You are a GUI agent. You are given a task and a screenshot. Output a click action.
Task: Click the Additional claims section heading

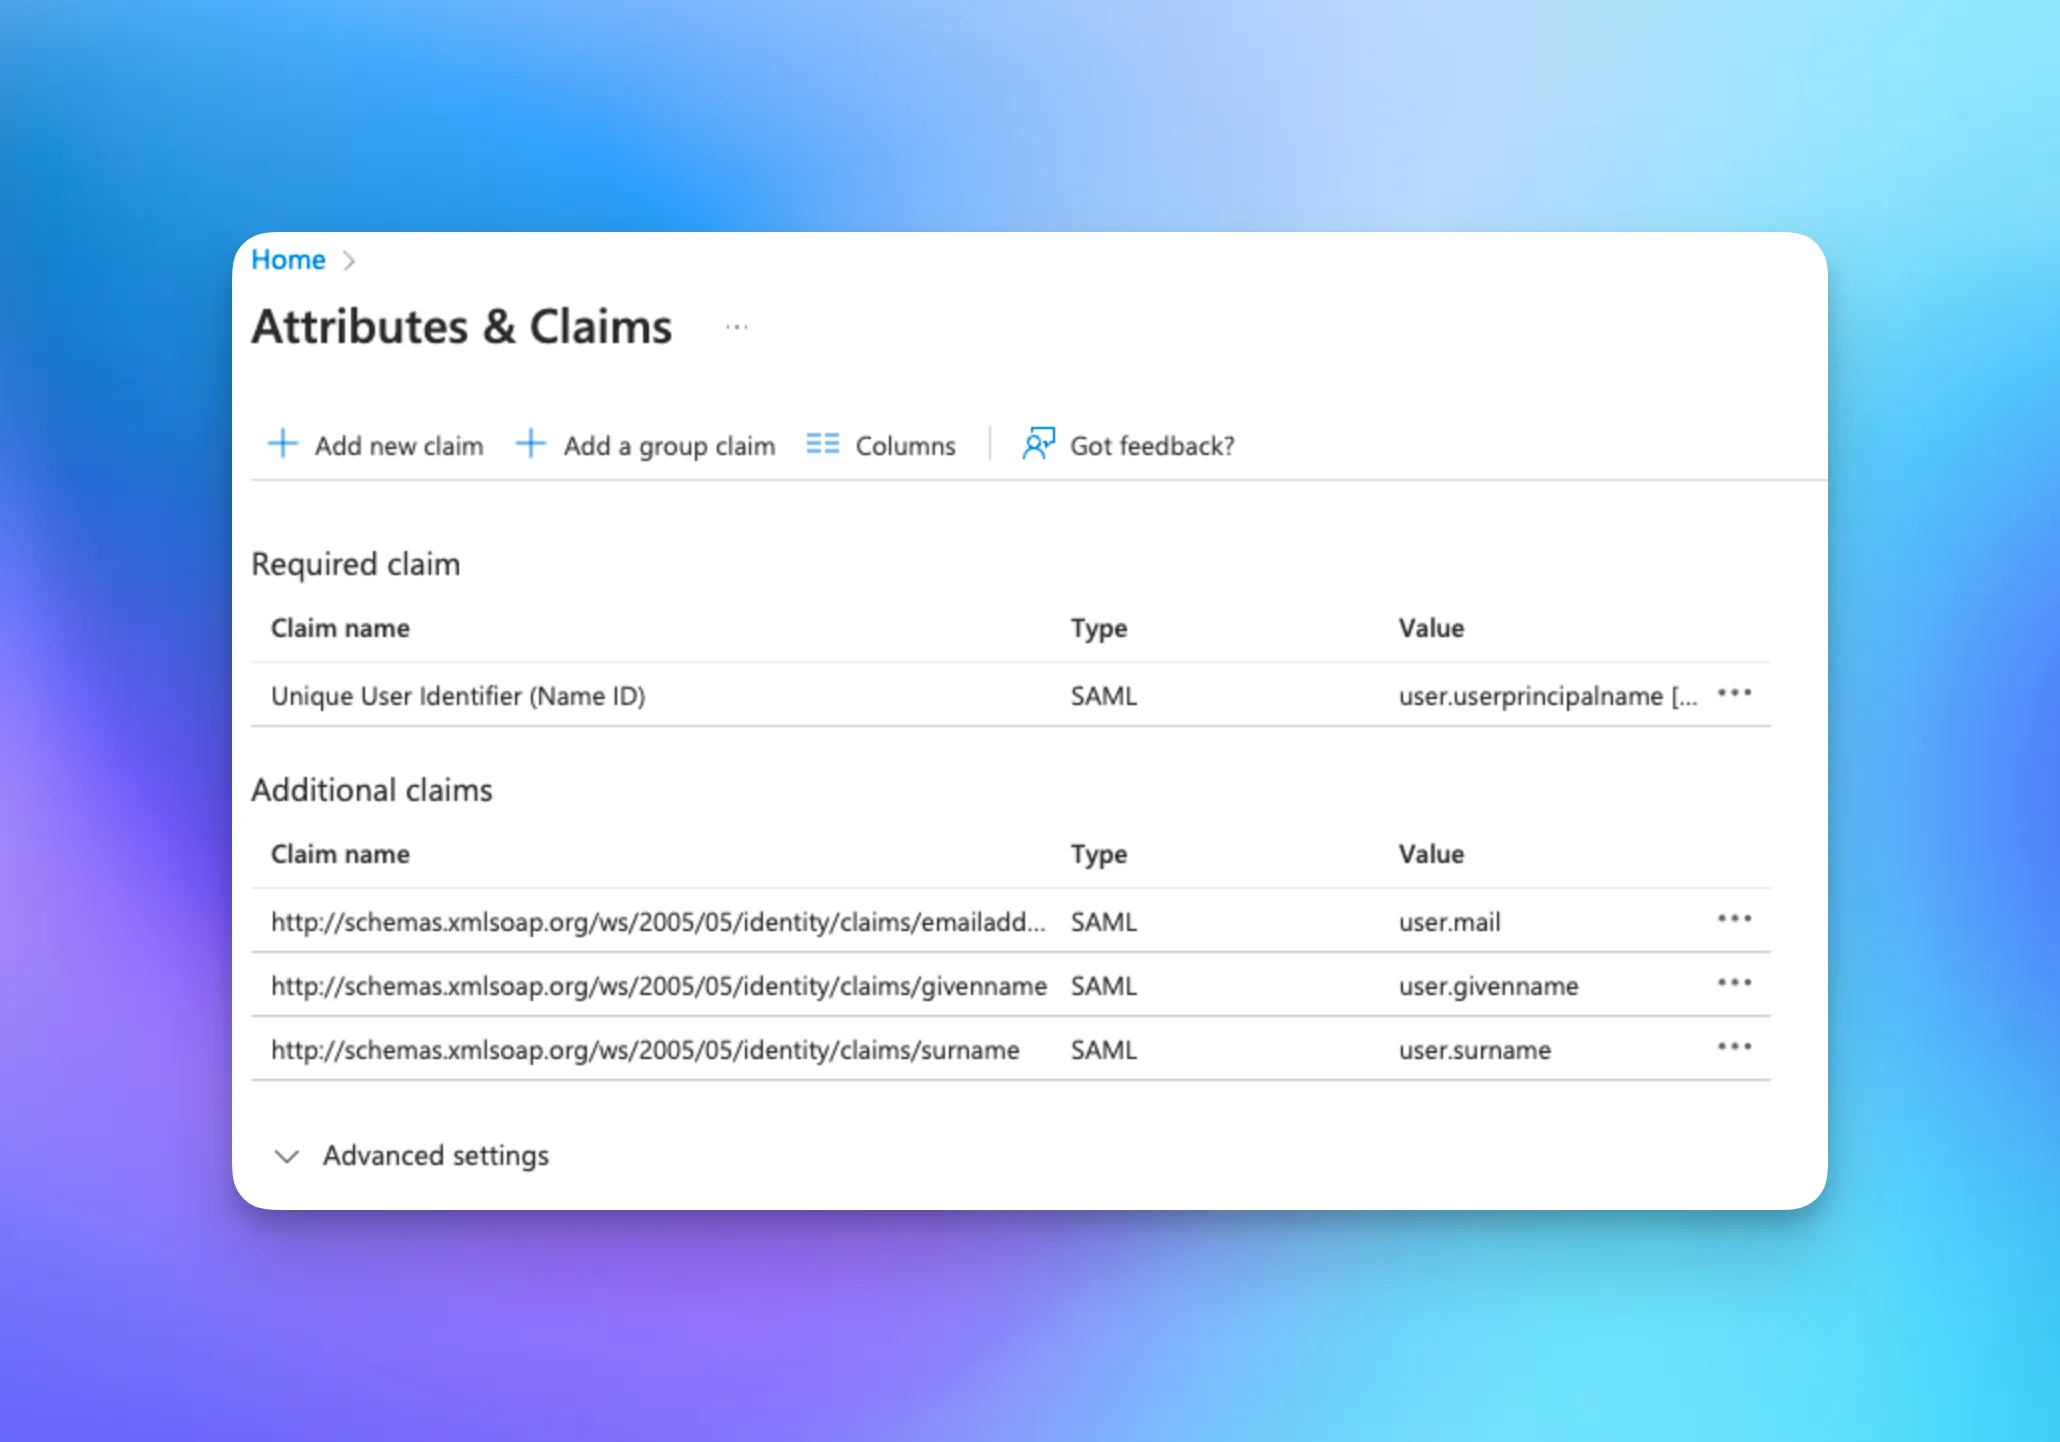coord(372,790)
